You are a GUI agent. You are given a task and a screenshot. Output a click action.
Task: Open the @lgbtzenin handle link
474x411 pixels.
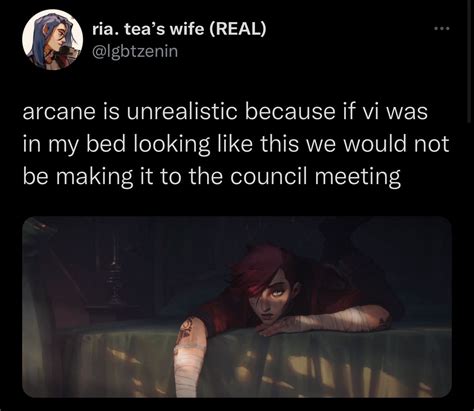(135, 52)
